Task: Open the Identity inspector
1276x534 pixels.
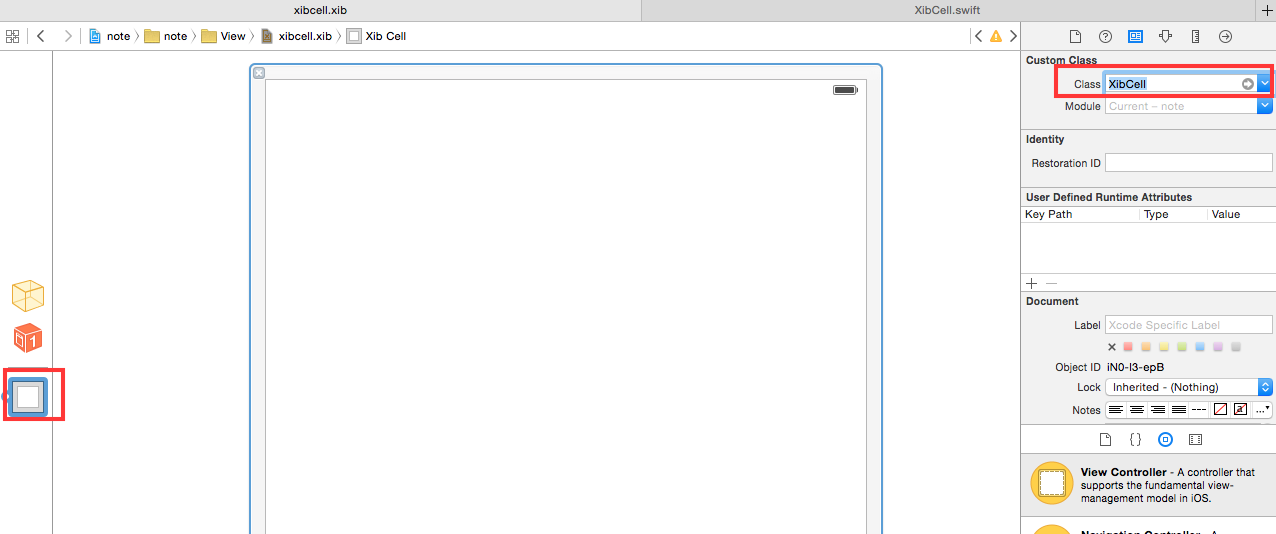Action: 1135,36
